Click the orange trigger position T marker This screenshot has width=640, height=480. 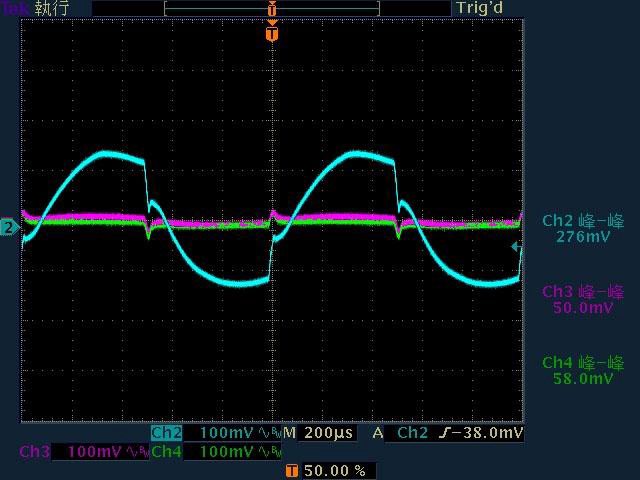point(271,34)
